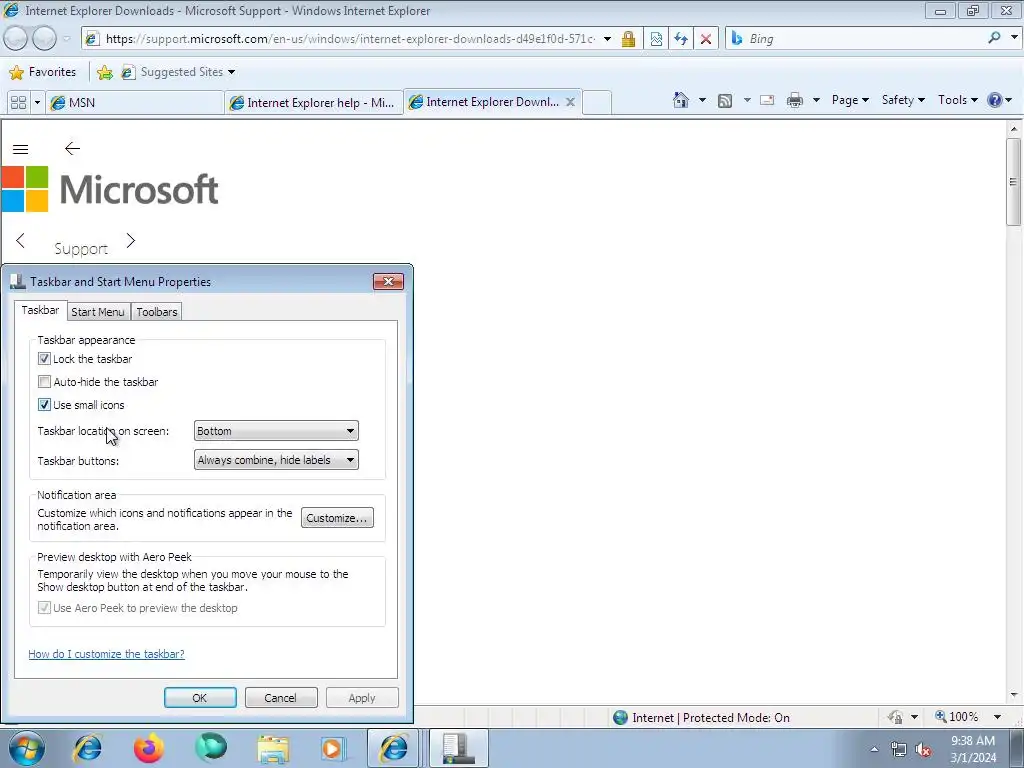Image resolution: width=1024 pixels, height=768 pixels.
Task: Open How do I customize the taskbar link
Action: (x=106, y=654)
